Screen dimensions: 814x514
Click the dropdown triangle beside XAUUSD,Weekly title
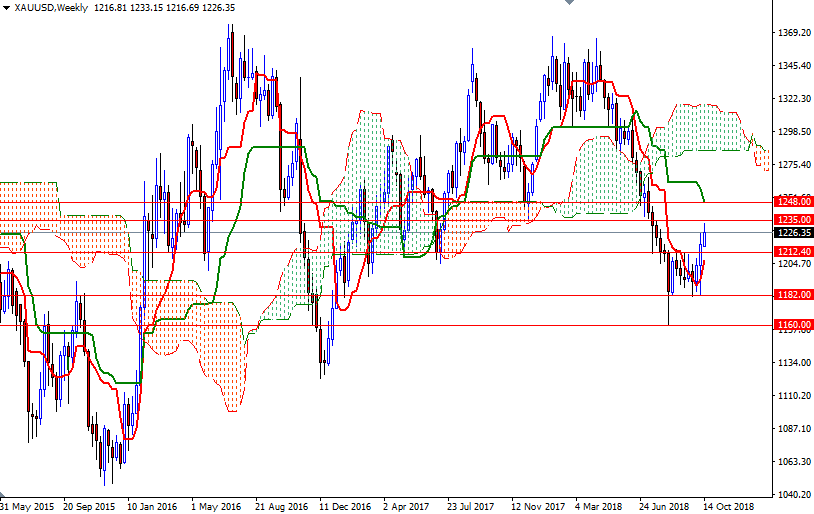[x=6, y=8]
